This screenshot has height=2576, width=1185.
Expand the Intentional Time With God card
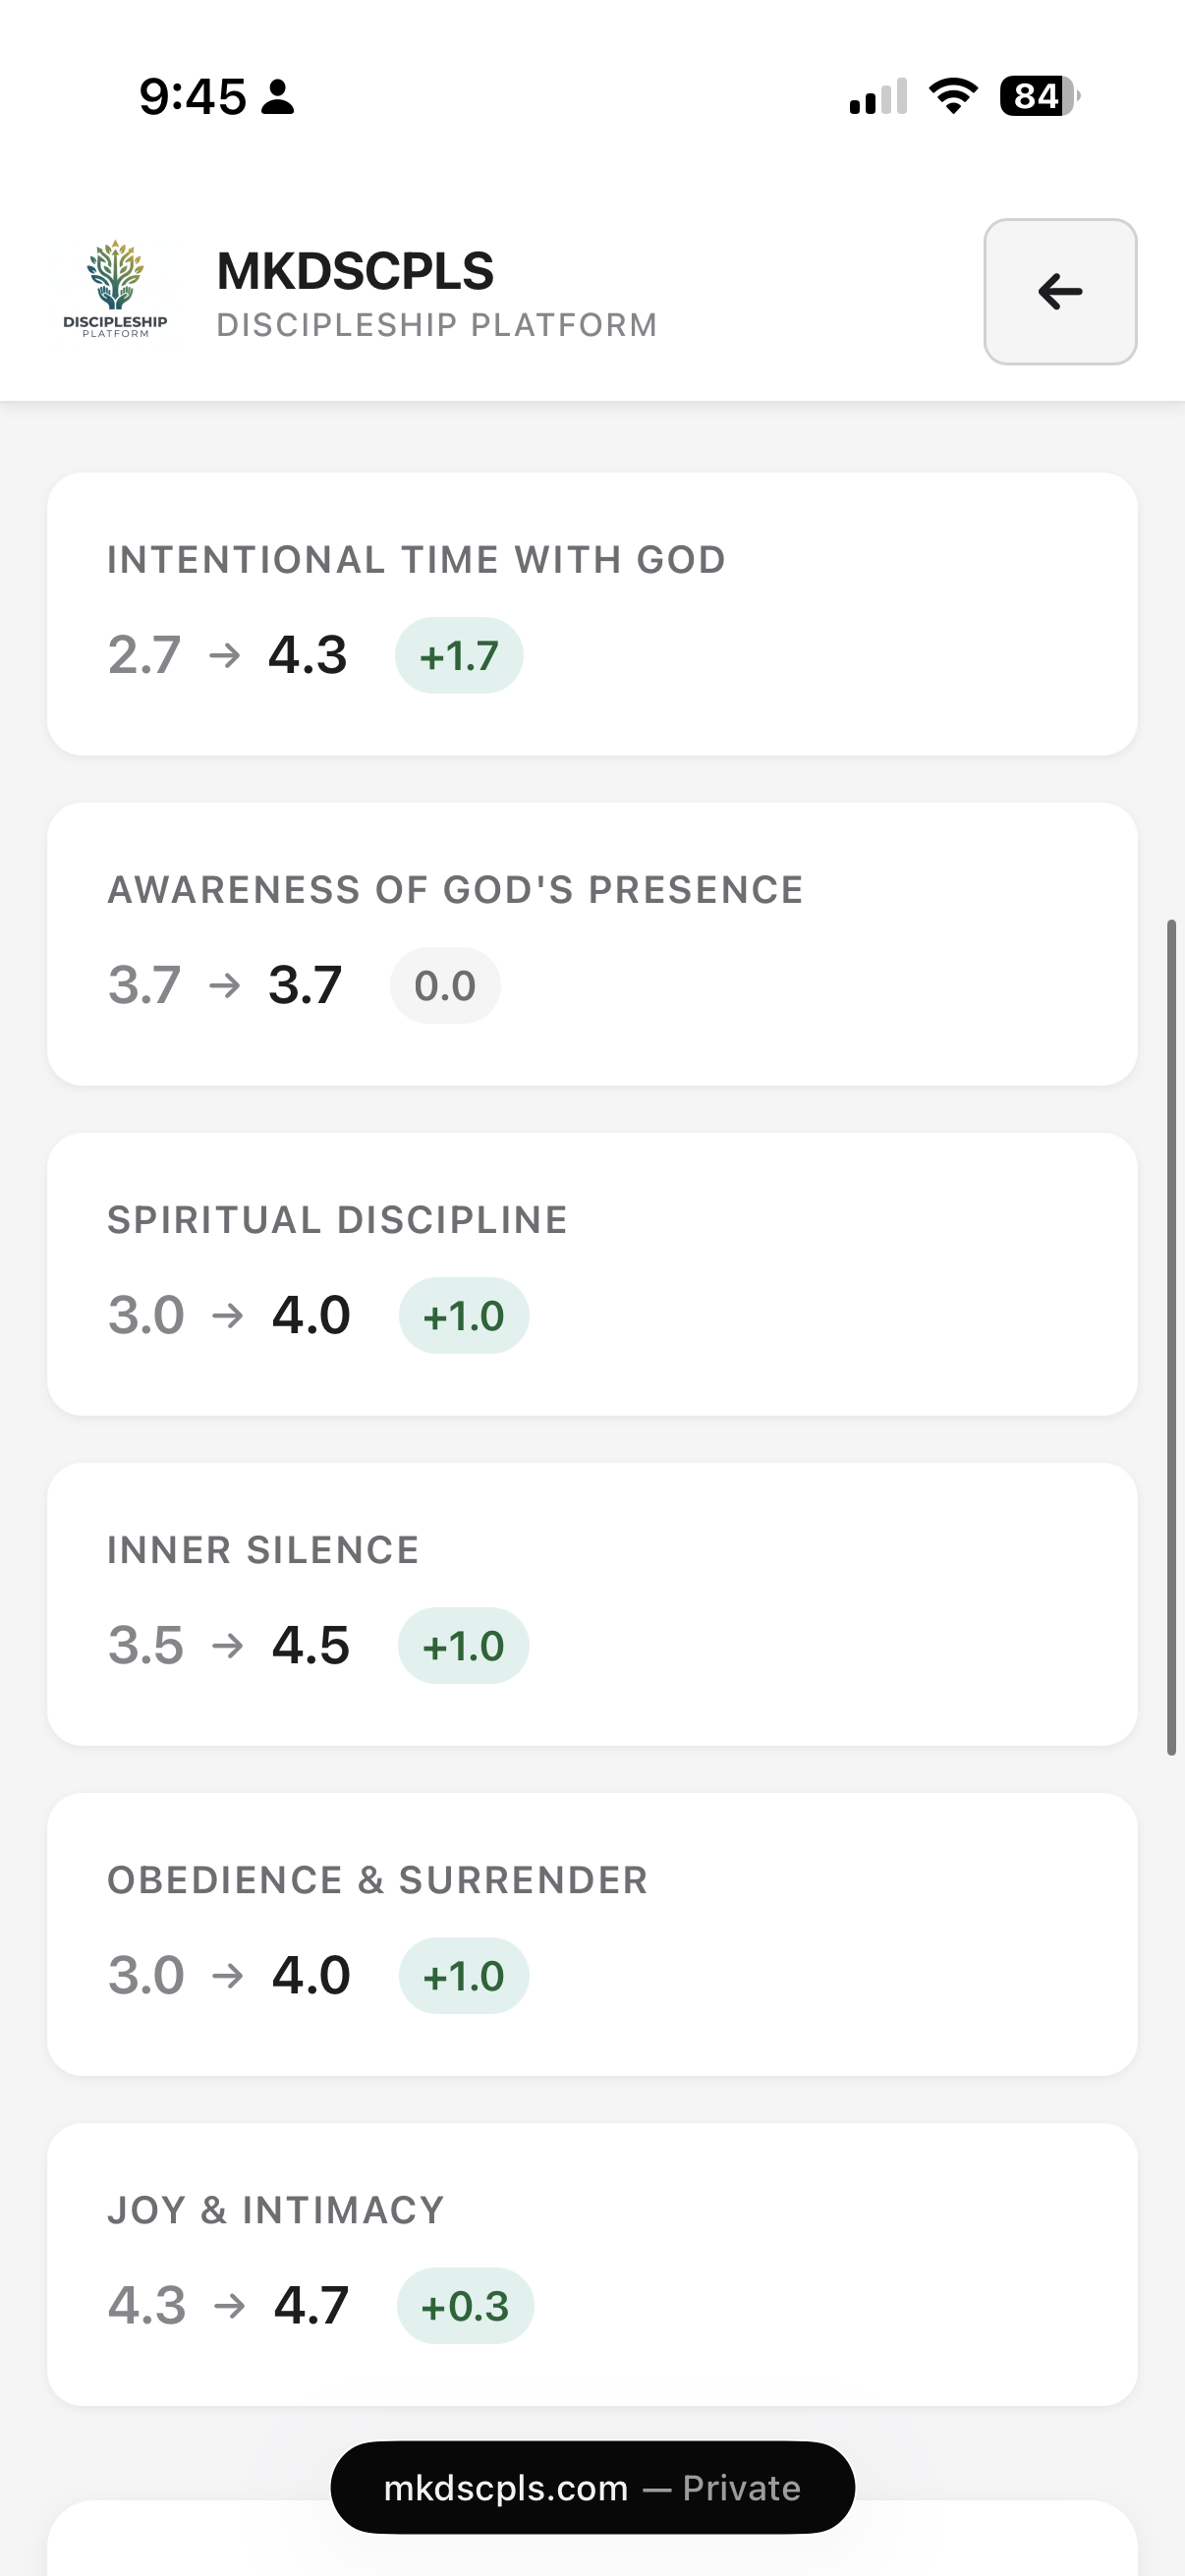(592, 612)
